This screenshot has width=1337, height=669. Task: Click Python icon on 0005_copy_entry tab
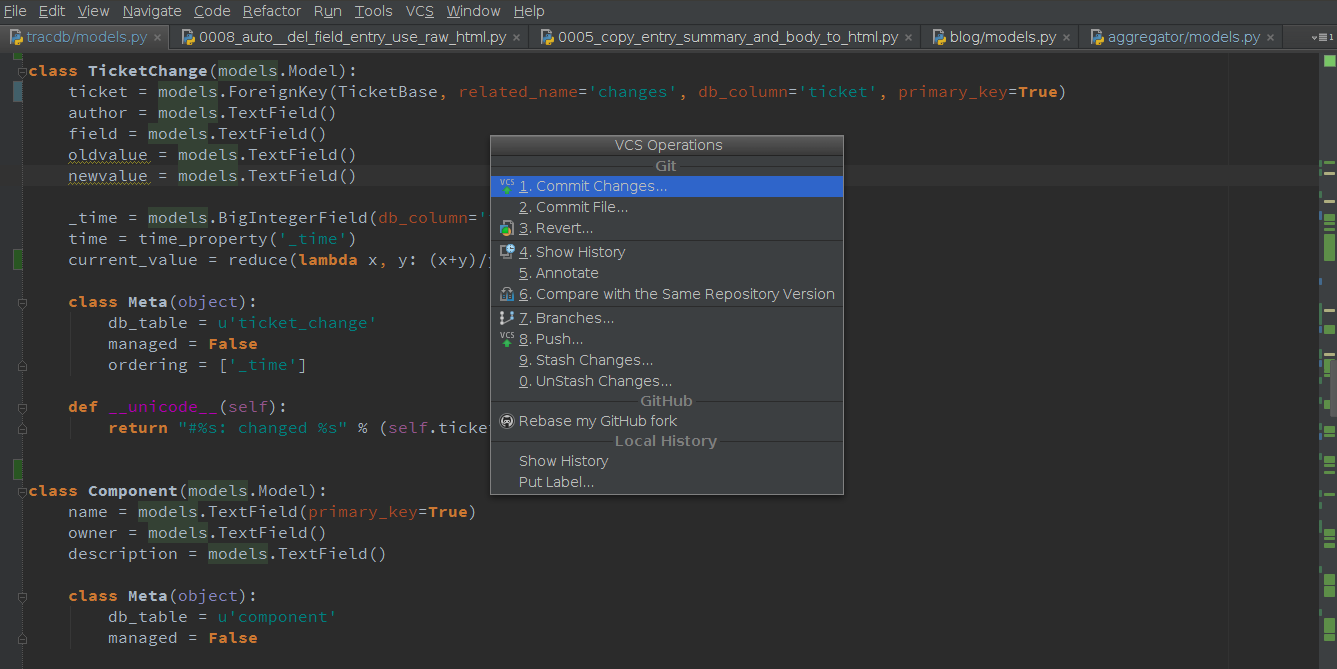click(546, 37)
